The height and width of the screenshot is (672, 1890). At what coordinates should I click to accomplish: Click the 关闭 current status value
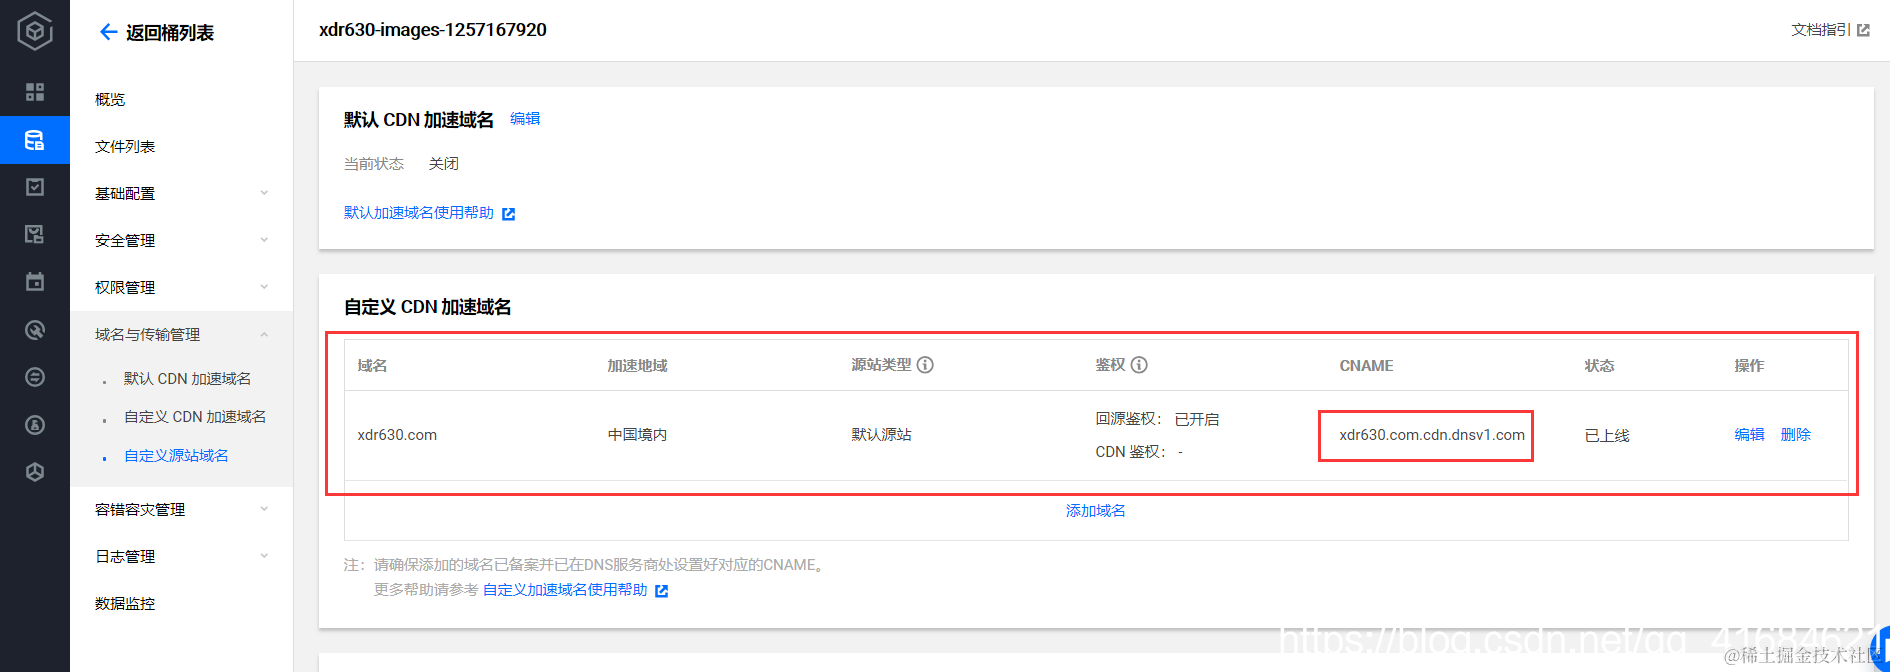coord(444,163)
